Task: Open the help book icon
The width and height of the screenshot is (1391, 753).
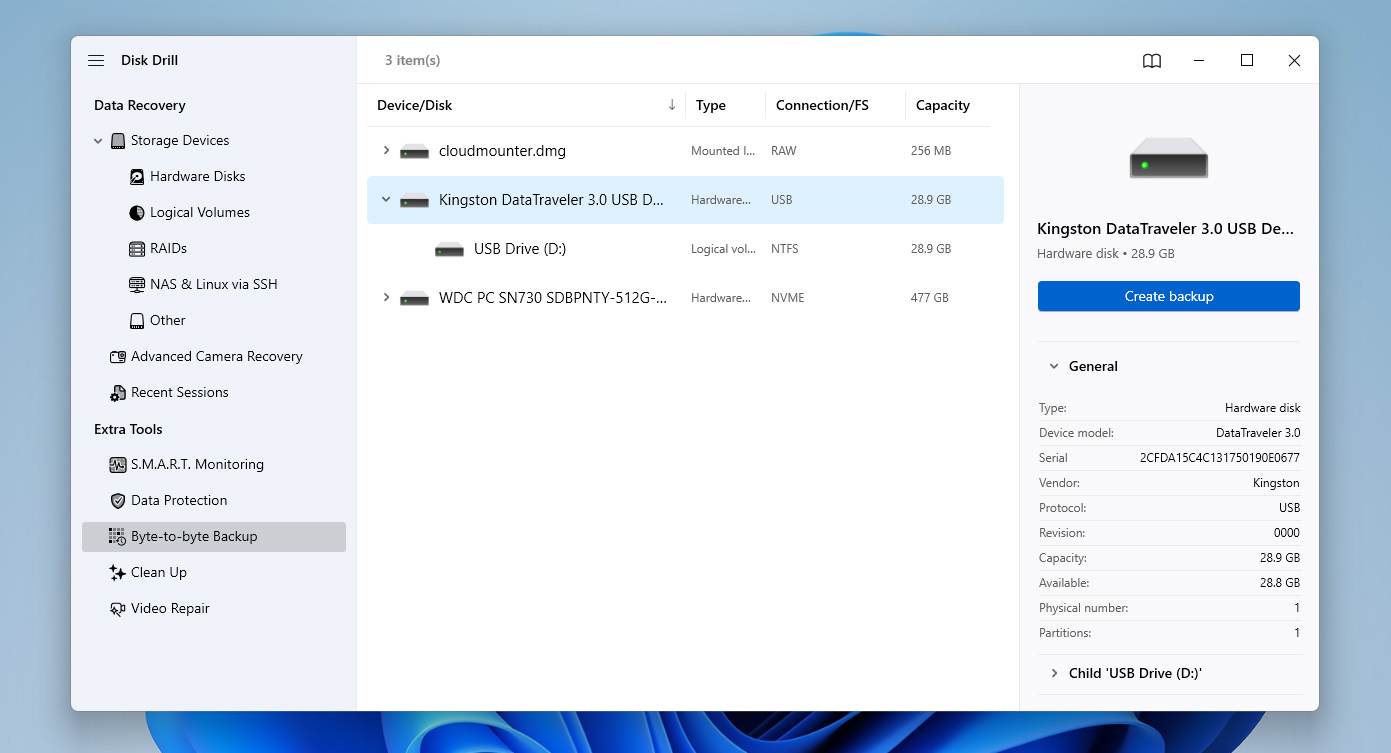Action: [1152, 61]
